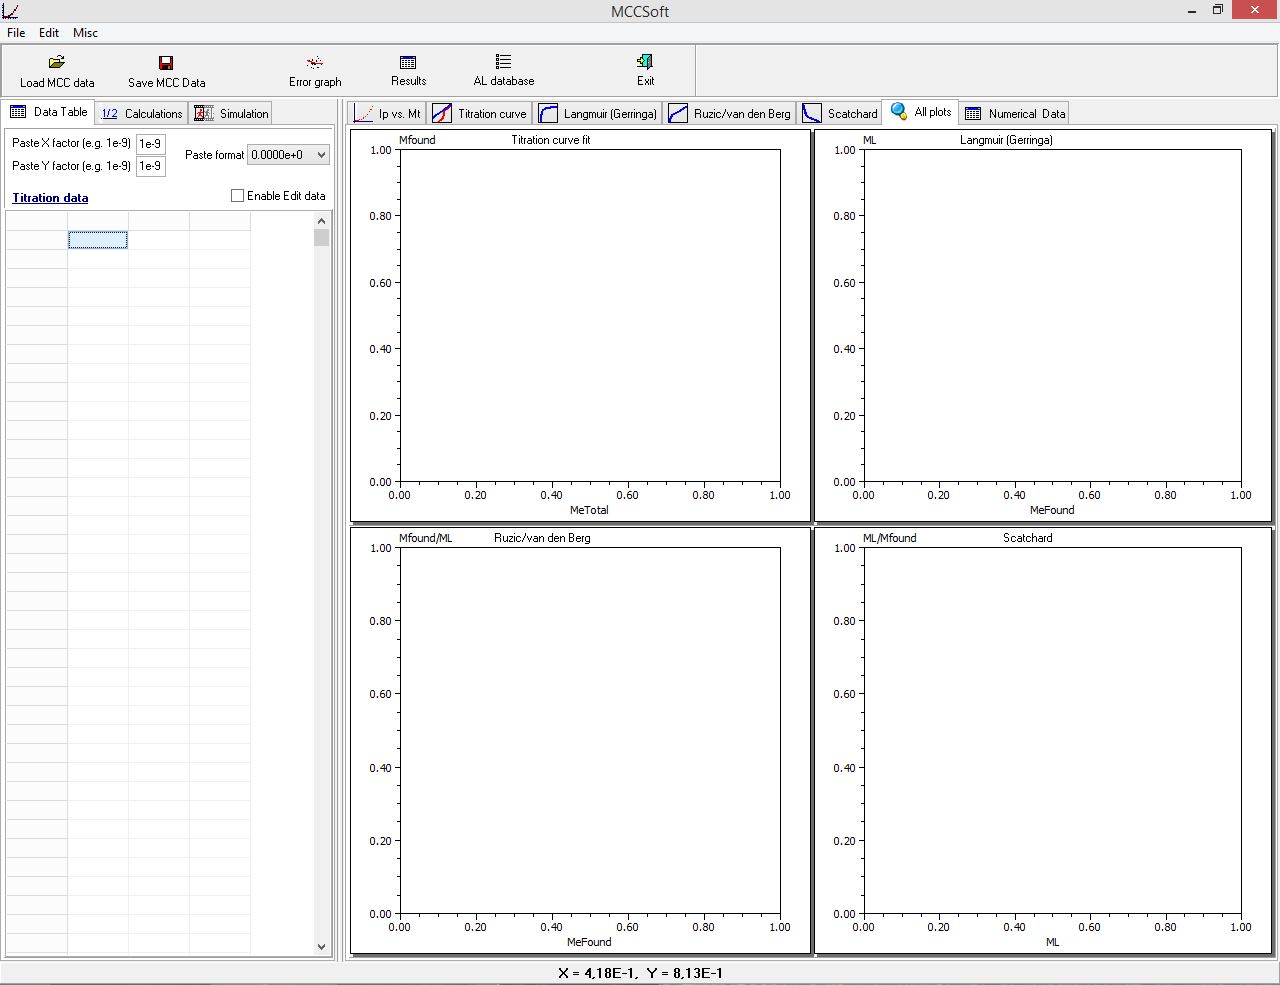
Task: Open the Numerical Data tab
Action: [1015, 114]
